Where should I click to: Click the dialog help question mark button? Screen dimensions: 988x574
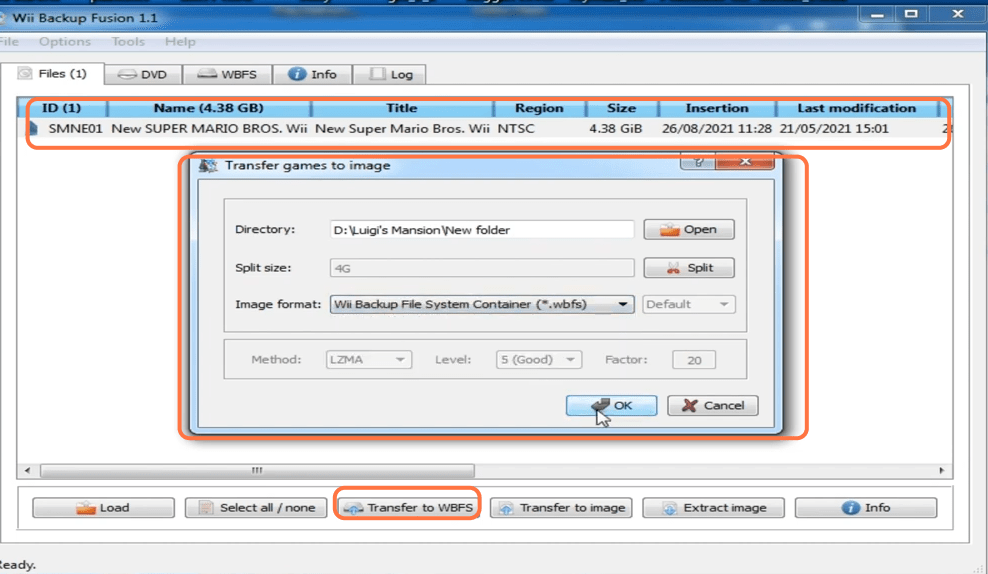[698, 163]
